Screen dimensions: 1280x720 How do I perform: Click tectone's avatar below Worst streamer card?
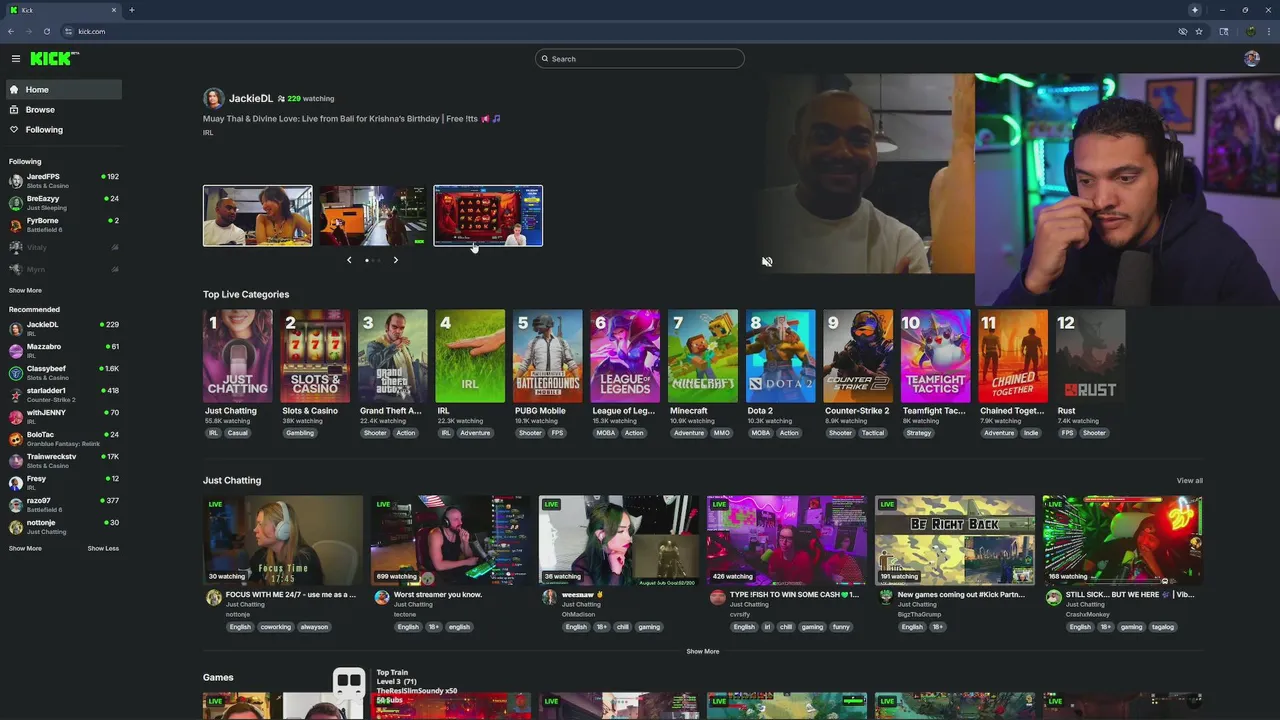pyautogui.click(x=381, y=597)
